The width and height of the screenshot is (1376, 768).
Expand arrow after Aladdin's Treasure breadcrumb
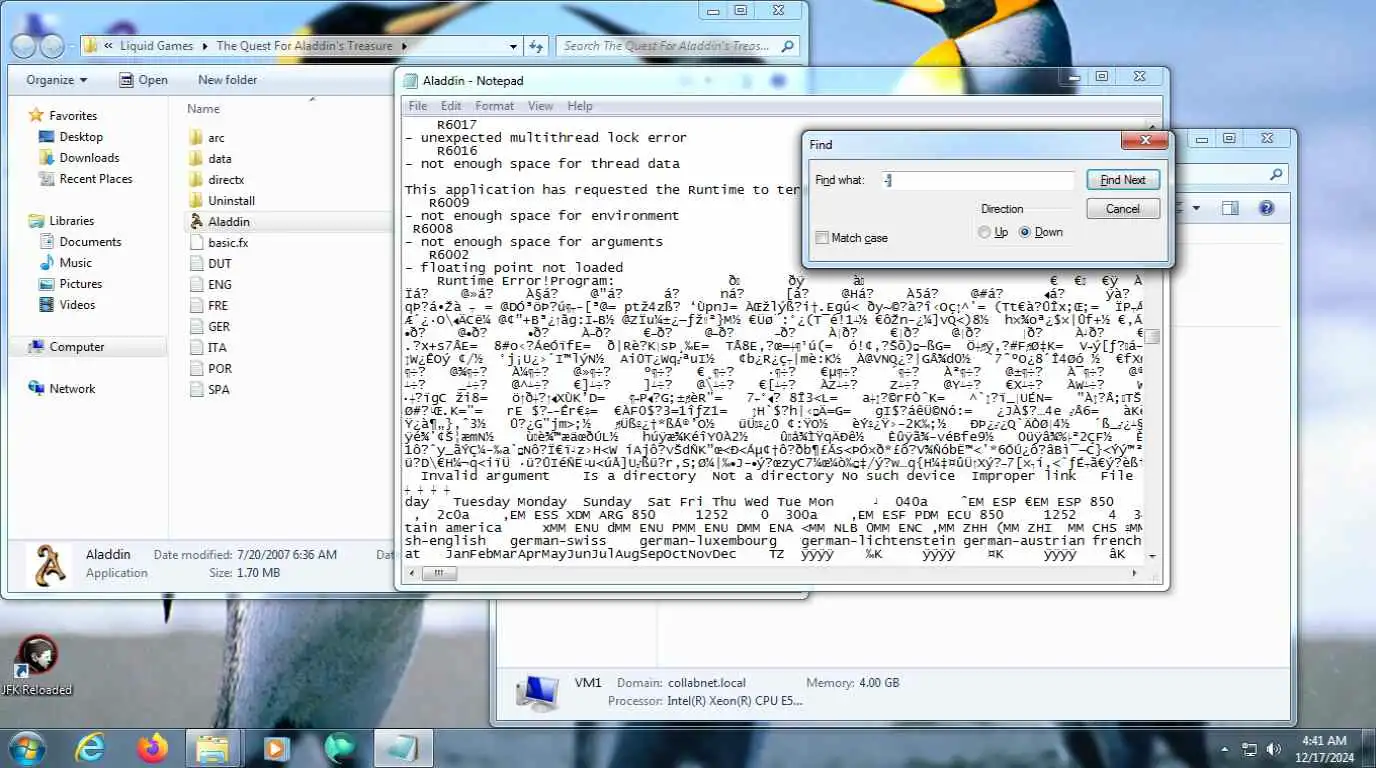(404, 46)
